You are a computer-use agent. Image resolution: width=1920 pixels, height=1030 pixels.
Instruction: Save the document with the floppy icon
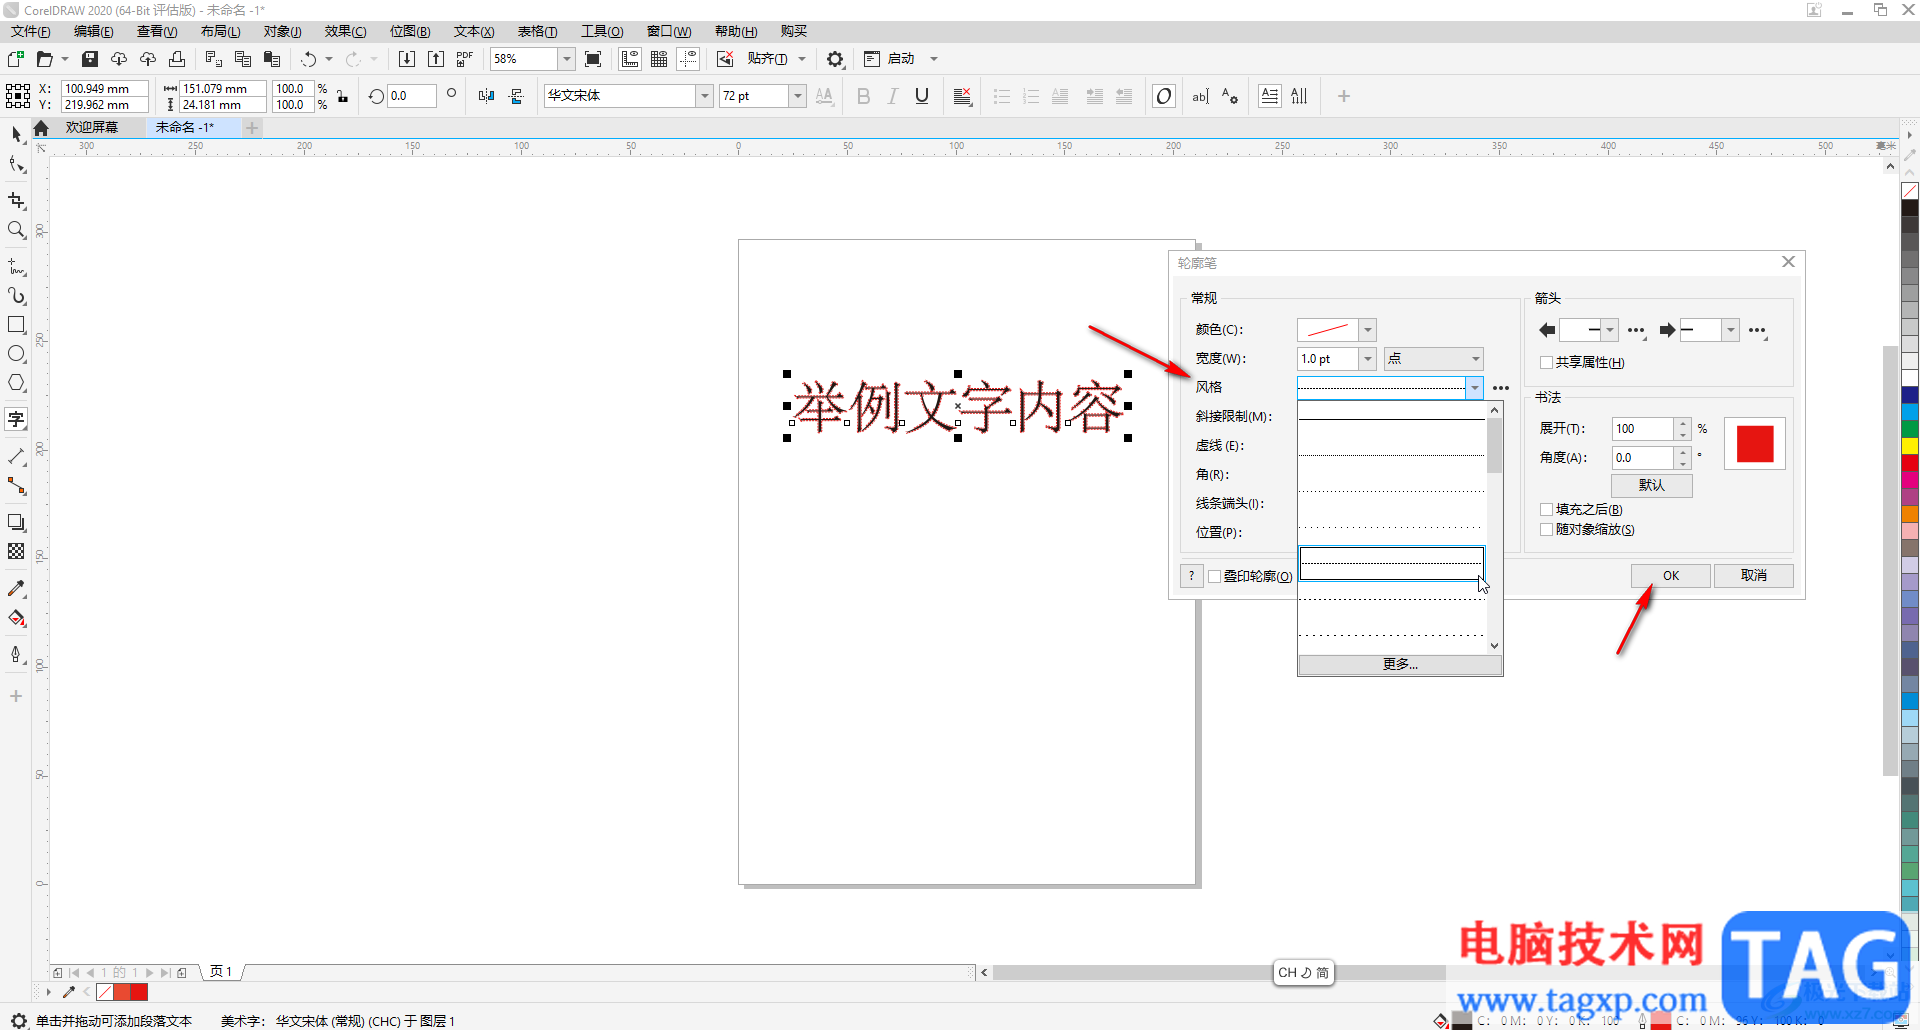tap(89, 59)
